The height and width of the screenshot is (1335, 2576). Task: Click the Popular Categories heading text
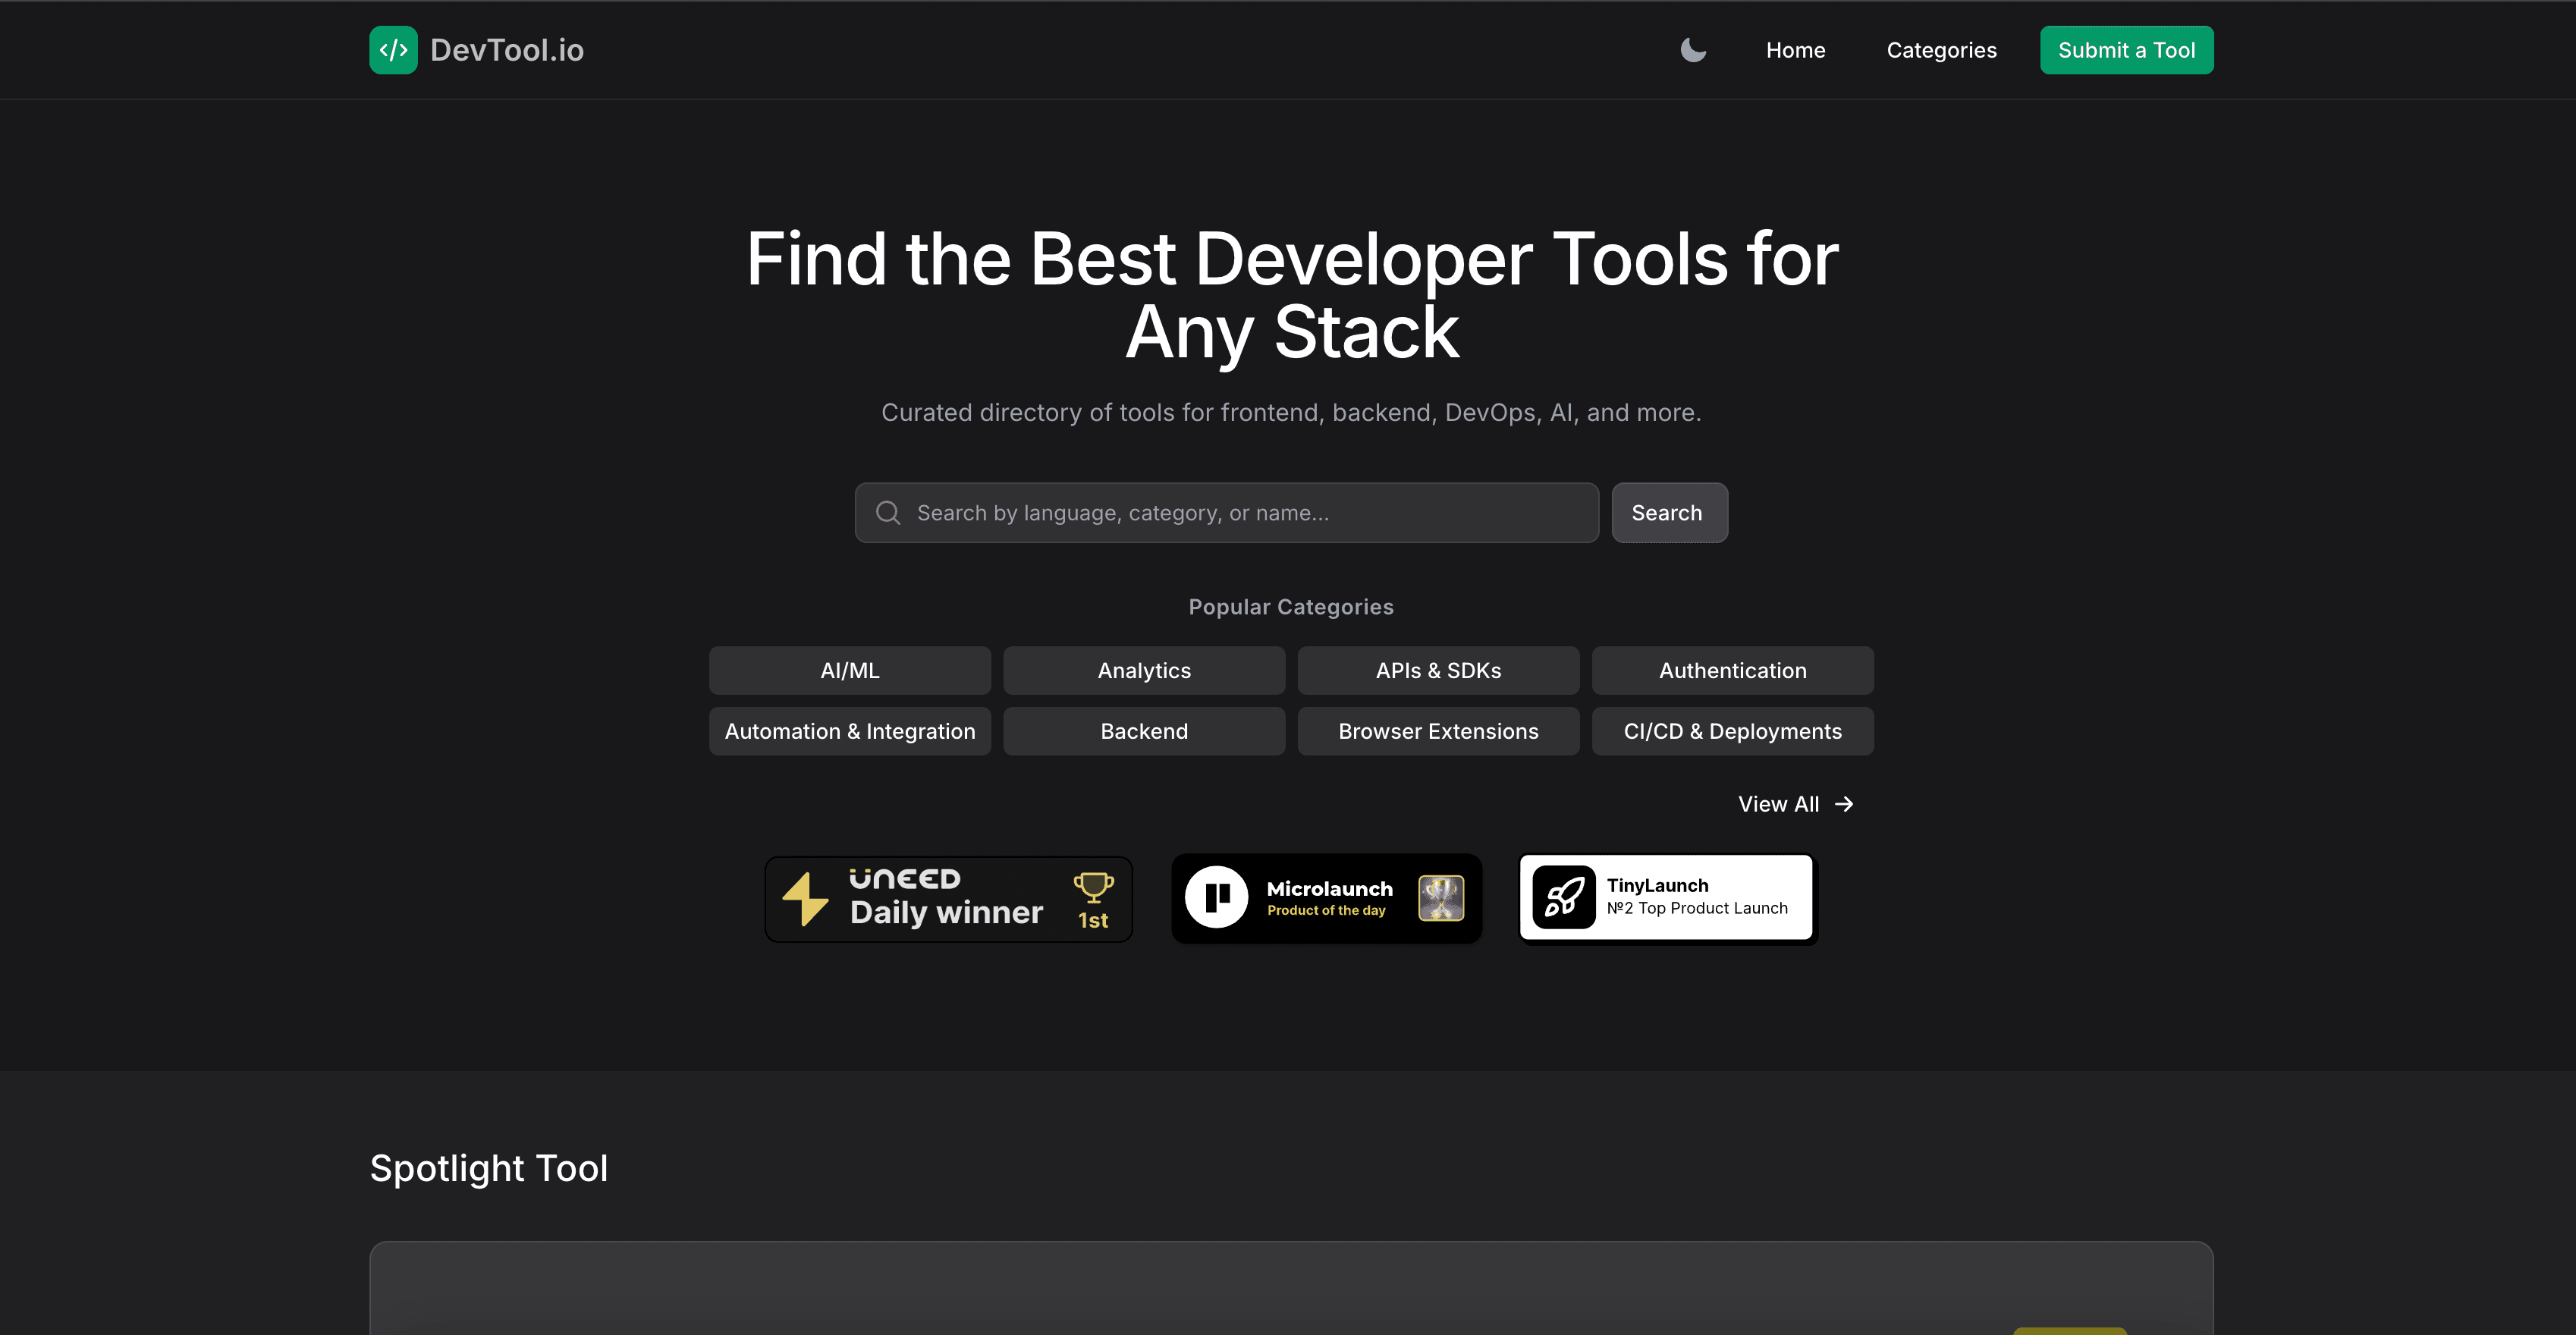[x=1290, y=607]
